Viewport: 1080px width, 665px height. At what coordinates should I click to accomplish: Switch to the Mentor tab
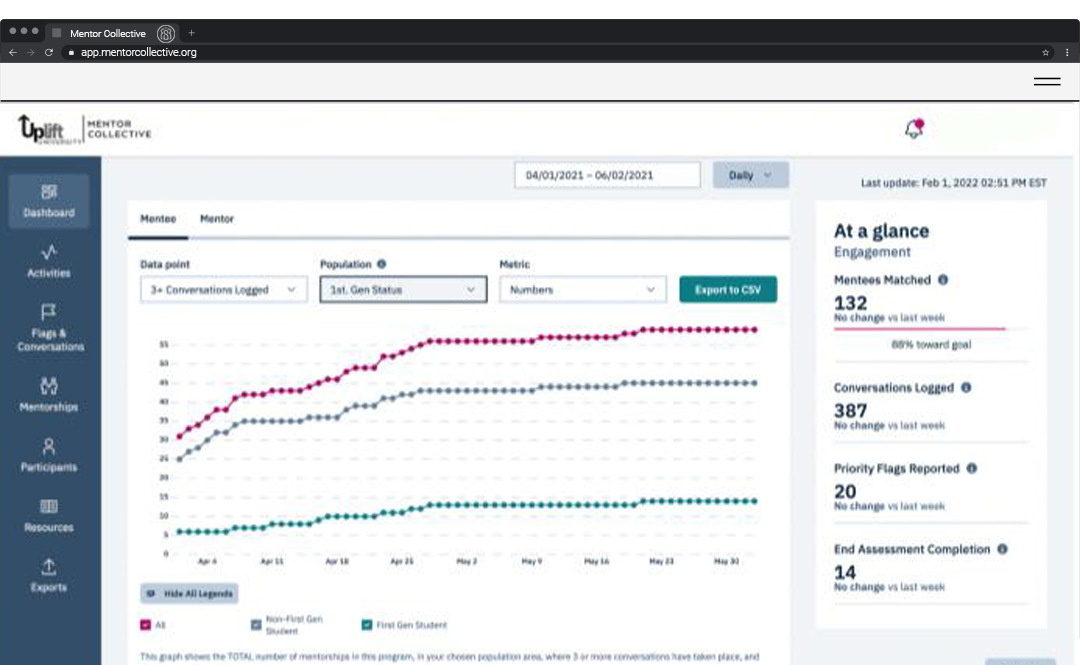(x=217, y=218)
